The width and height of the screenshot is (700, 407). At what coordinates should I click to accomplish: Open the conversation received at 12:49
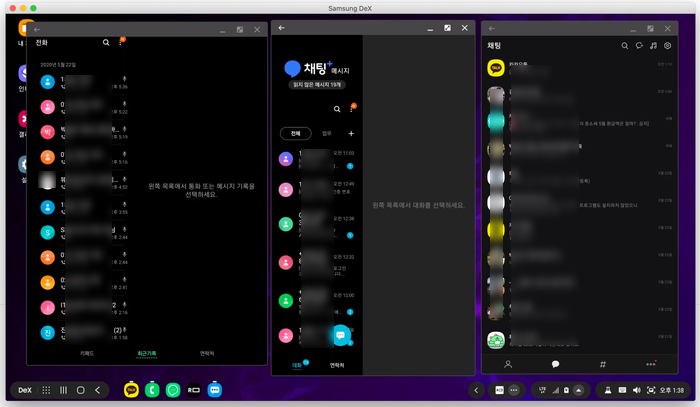317,189
